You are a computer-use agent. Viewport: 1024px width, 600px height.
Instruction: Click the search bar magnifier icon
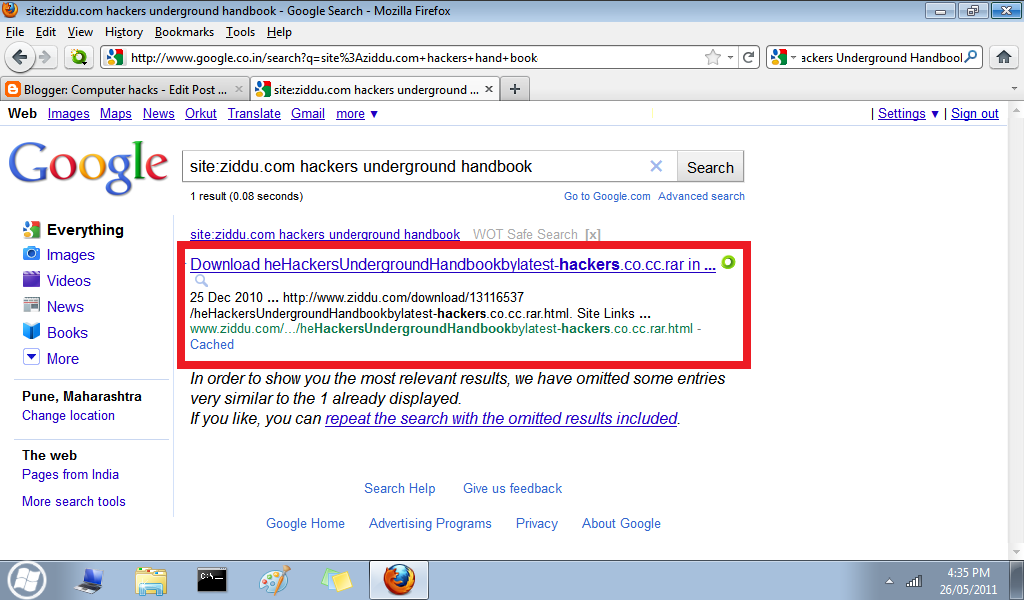coord(971,57)
